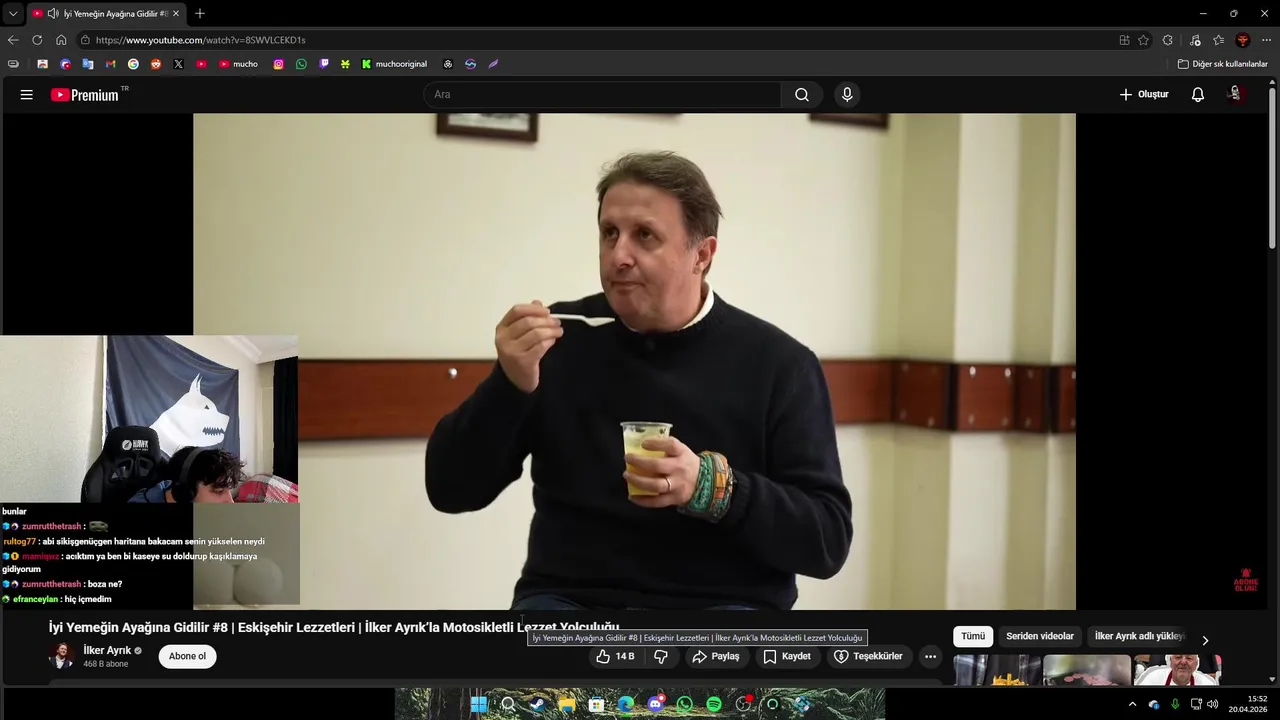Click the Ara search input field
Viewport: 1280px width, 720px height.
pyautogui.click(x=602, y=95)
